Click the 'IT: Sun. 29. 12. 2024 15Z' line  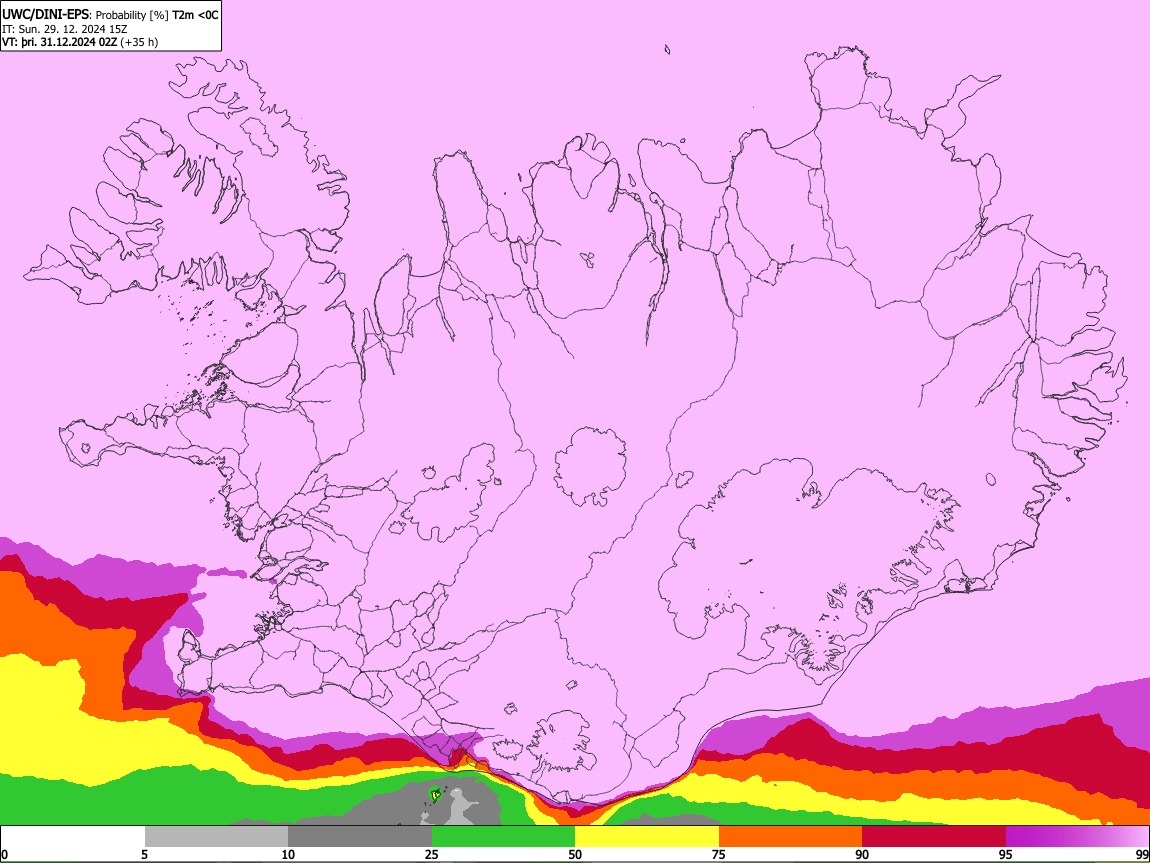click(65, 29)
